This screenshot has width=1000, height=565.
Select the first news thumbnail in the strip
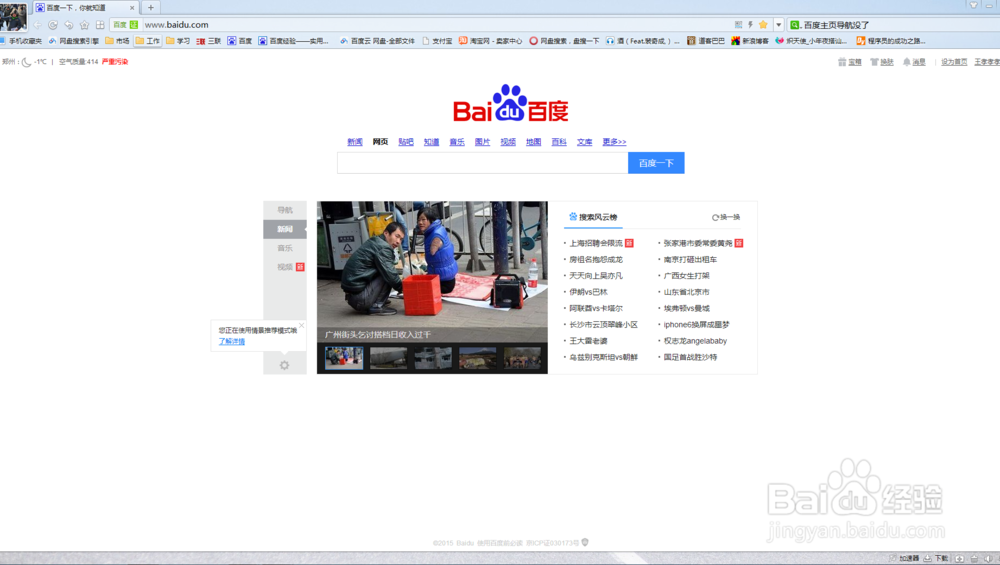point(344,358)
